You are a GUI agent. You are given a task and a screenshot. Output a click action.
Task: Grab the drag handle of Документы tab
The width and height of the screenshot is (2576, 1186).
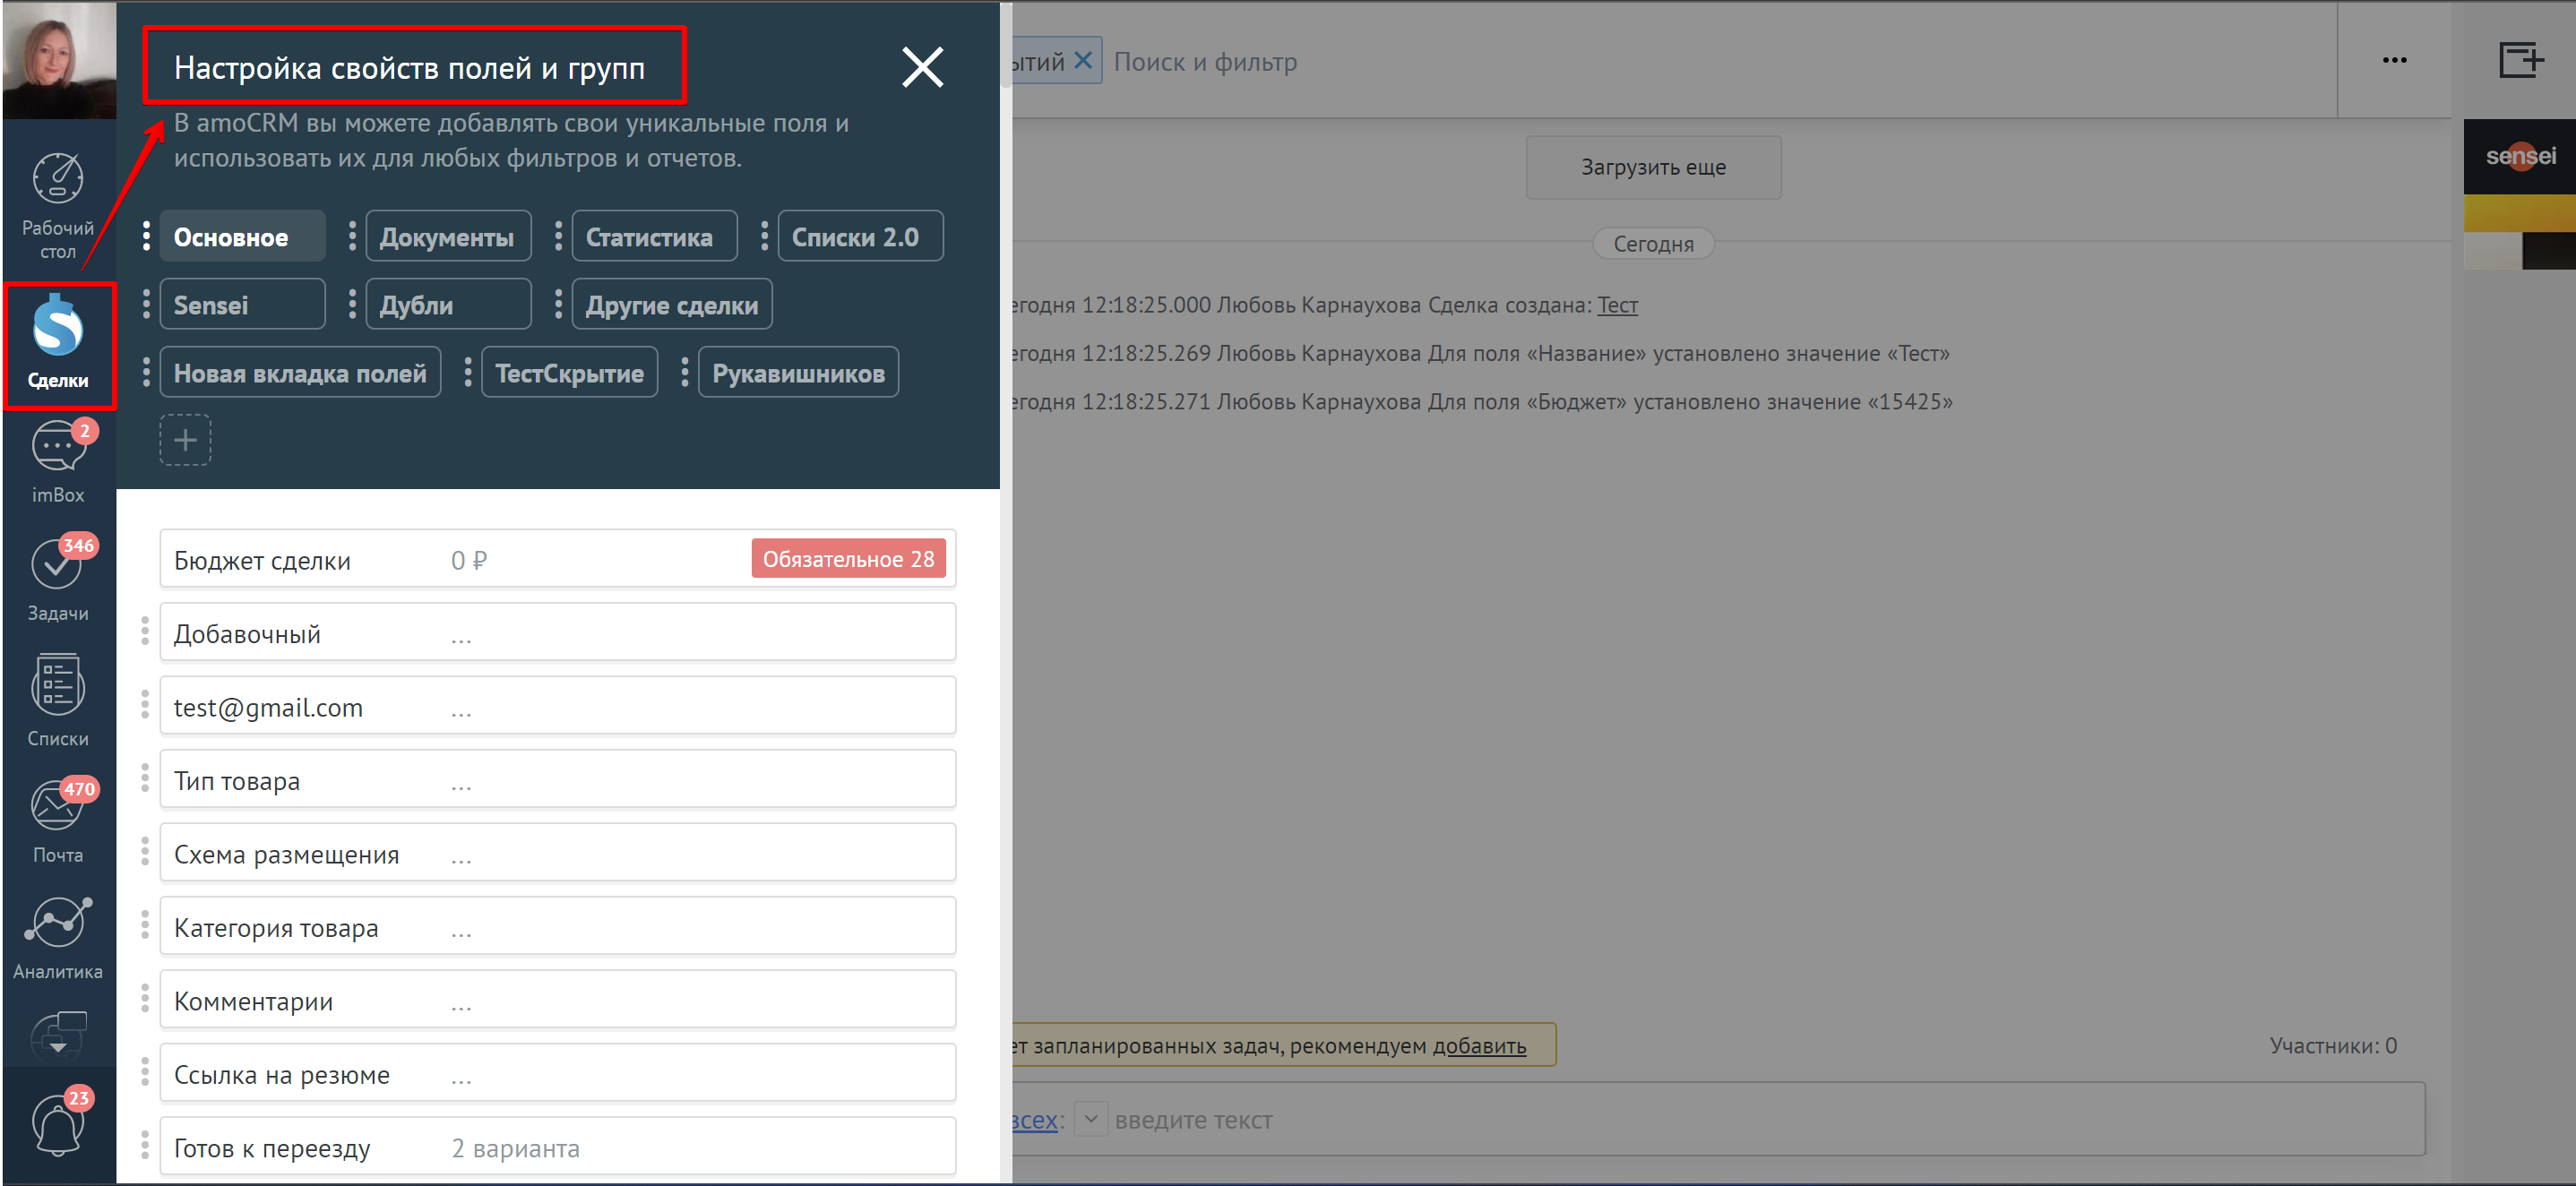click(352, 236)
